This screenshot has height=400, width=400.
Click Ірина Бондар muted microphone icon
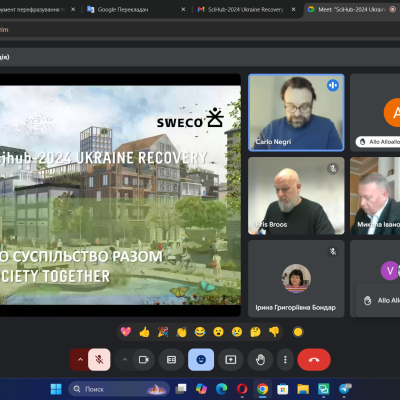point(333,251)
